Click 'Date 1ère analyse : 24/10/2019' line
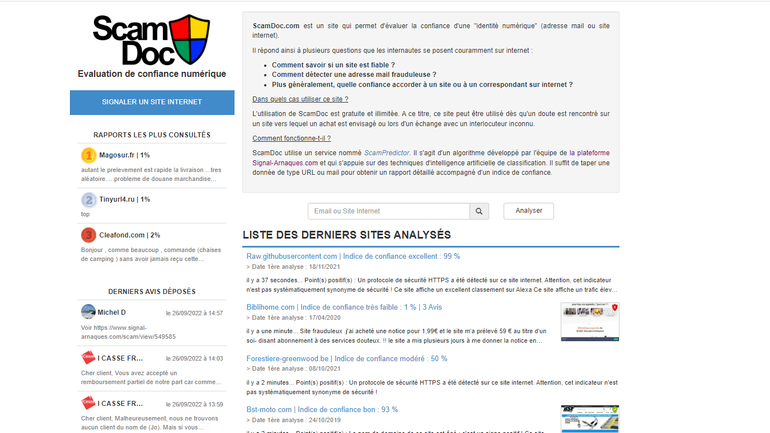The image size is (770, 433). click(x=293, y=420)
